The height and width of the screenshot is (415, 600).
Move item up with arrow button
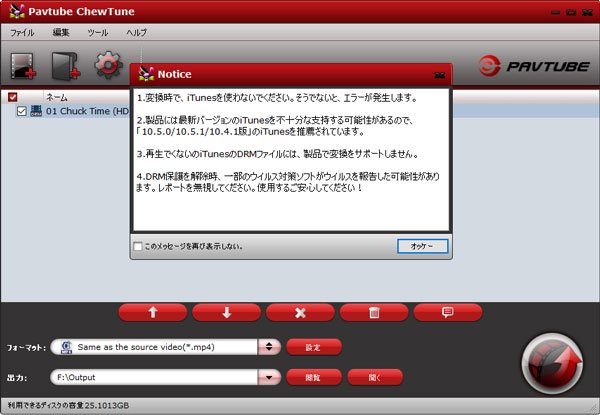coord(153,312)
